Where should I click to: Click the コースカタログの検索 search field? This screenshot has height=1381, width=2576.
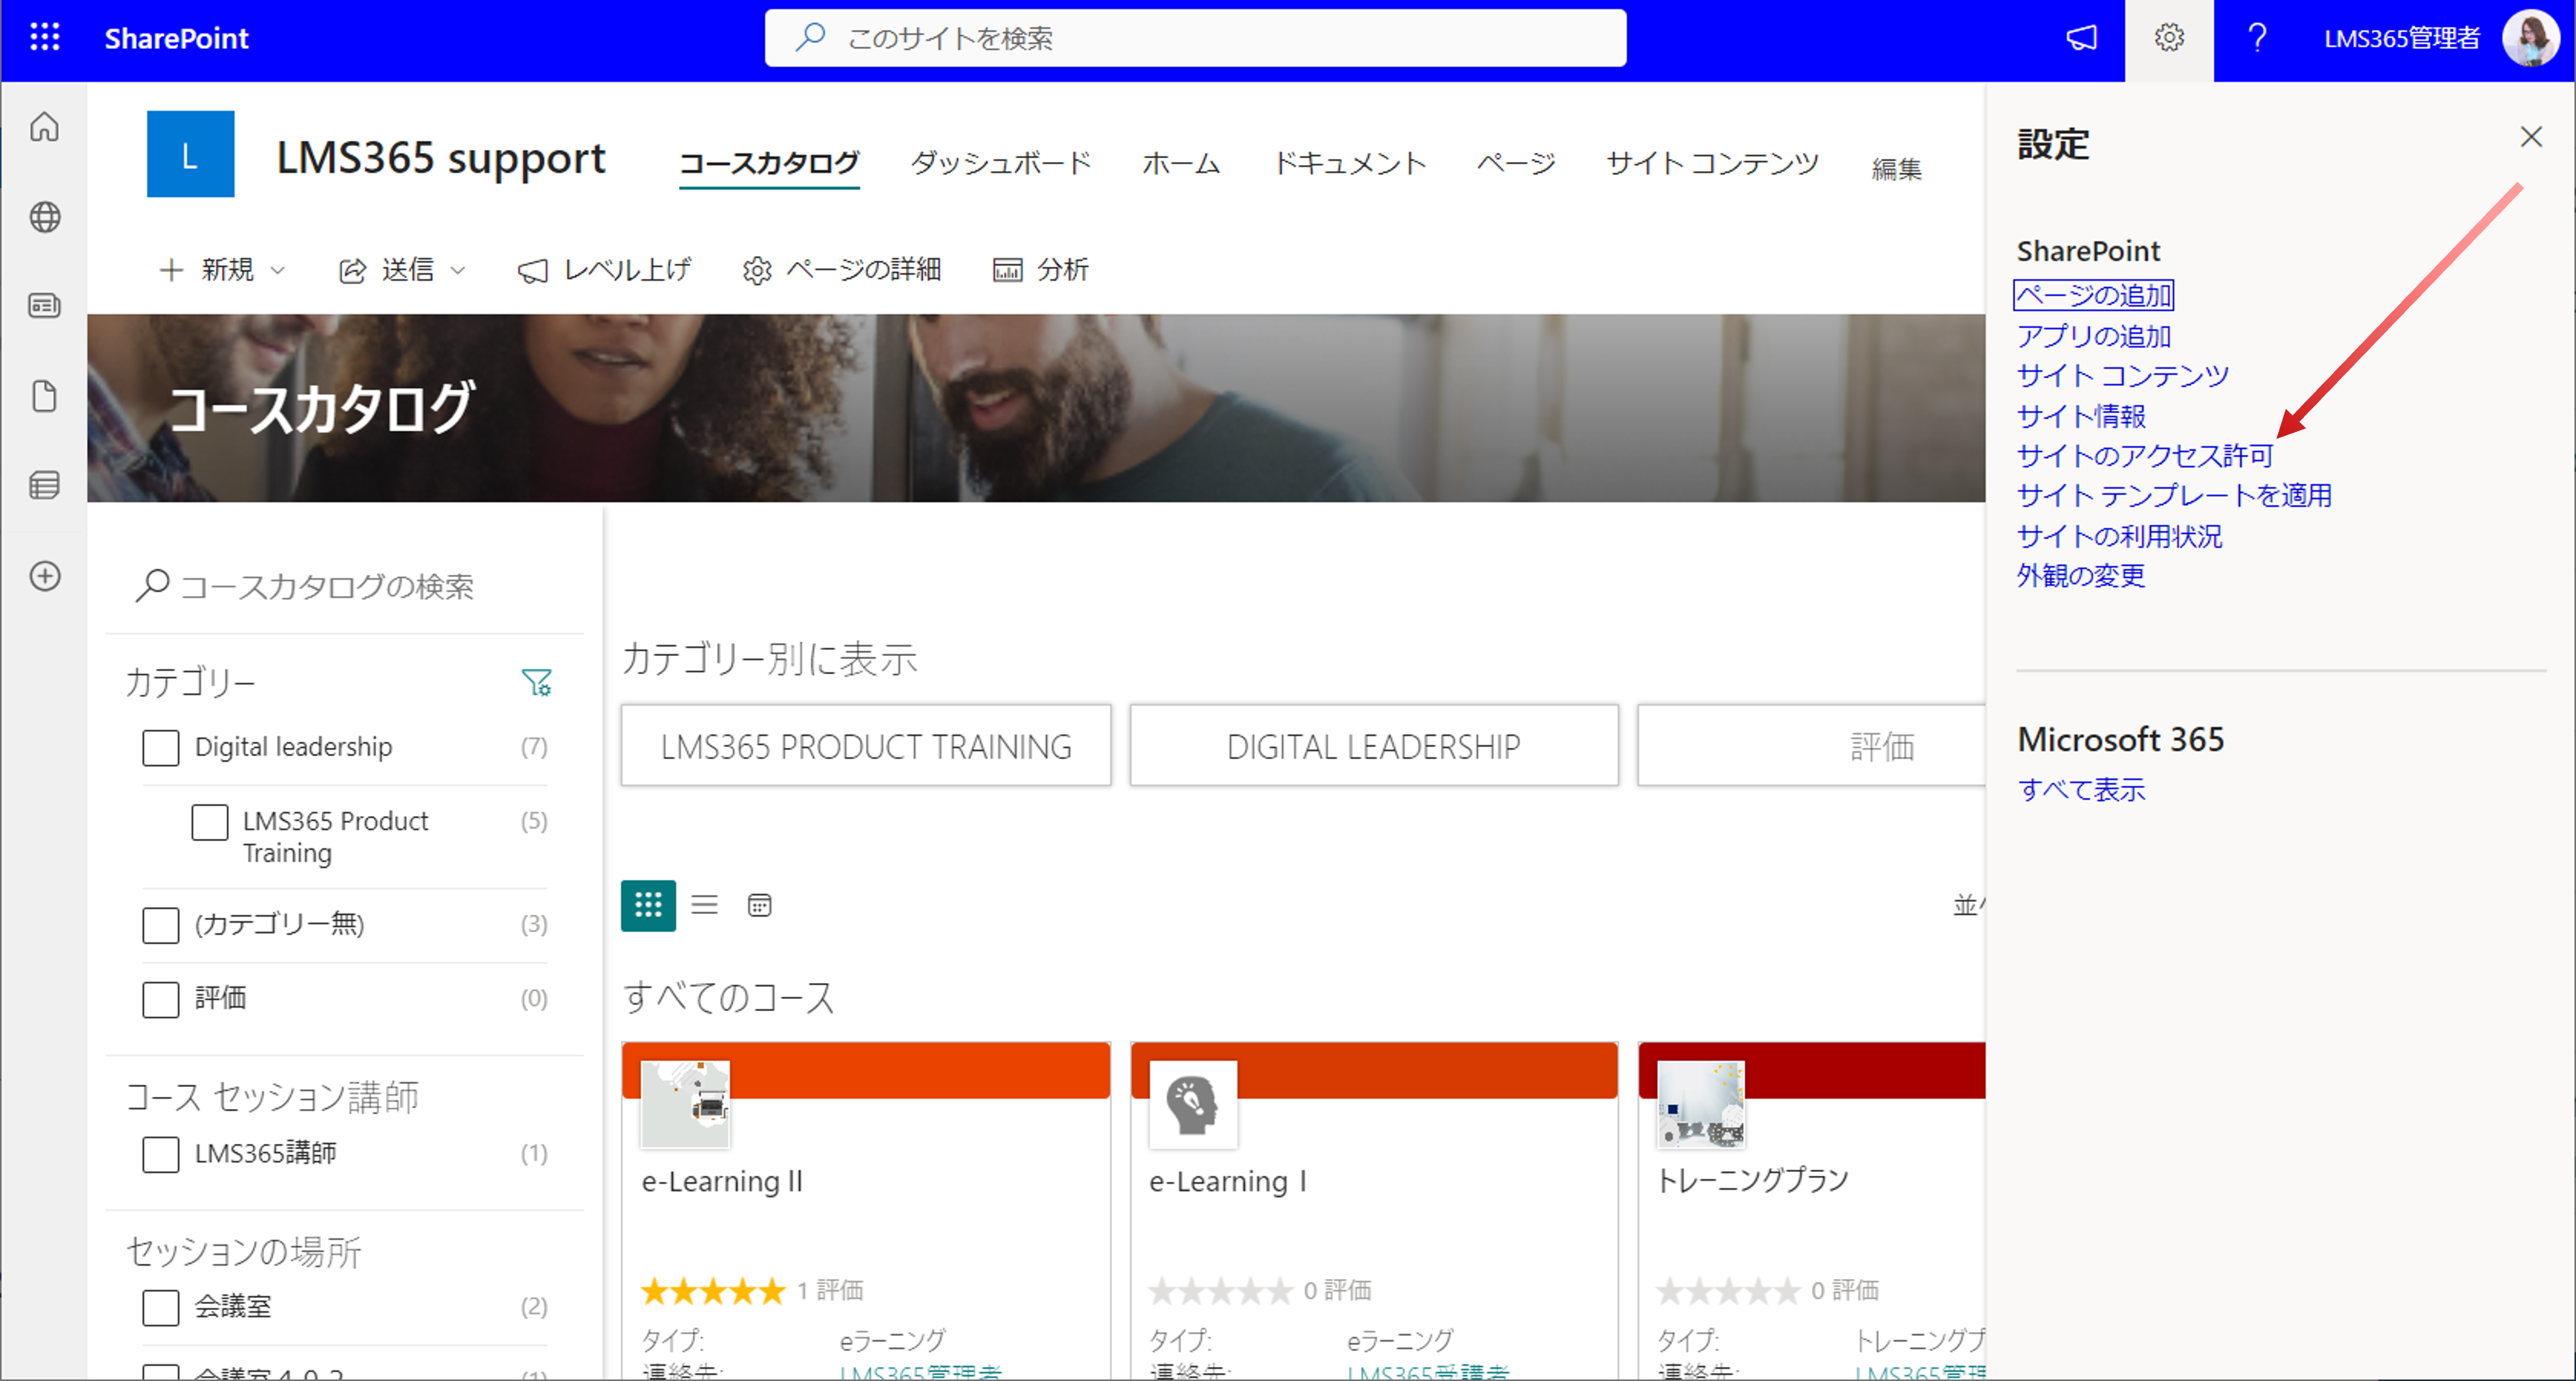coord(345,586)
